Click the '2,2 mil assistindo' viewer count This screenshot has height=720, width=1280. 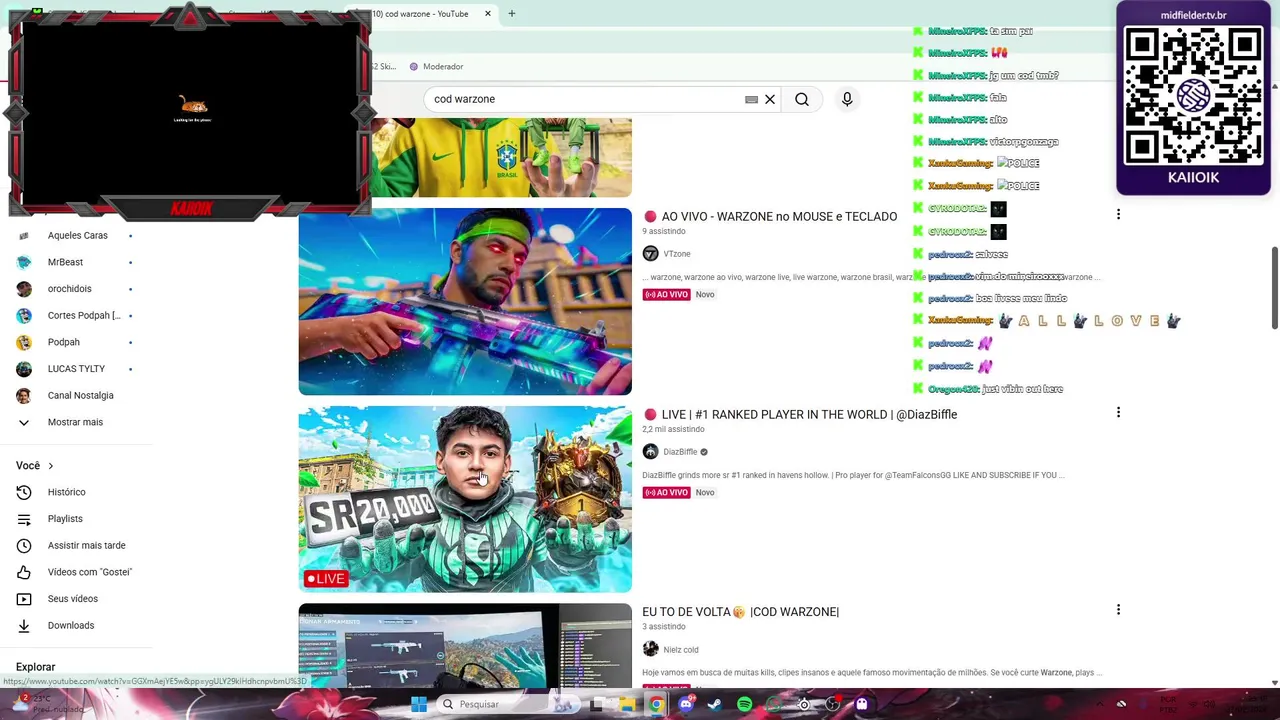(673, 429)
